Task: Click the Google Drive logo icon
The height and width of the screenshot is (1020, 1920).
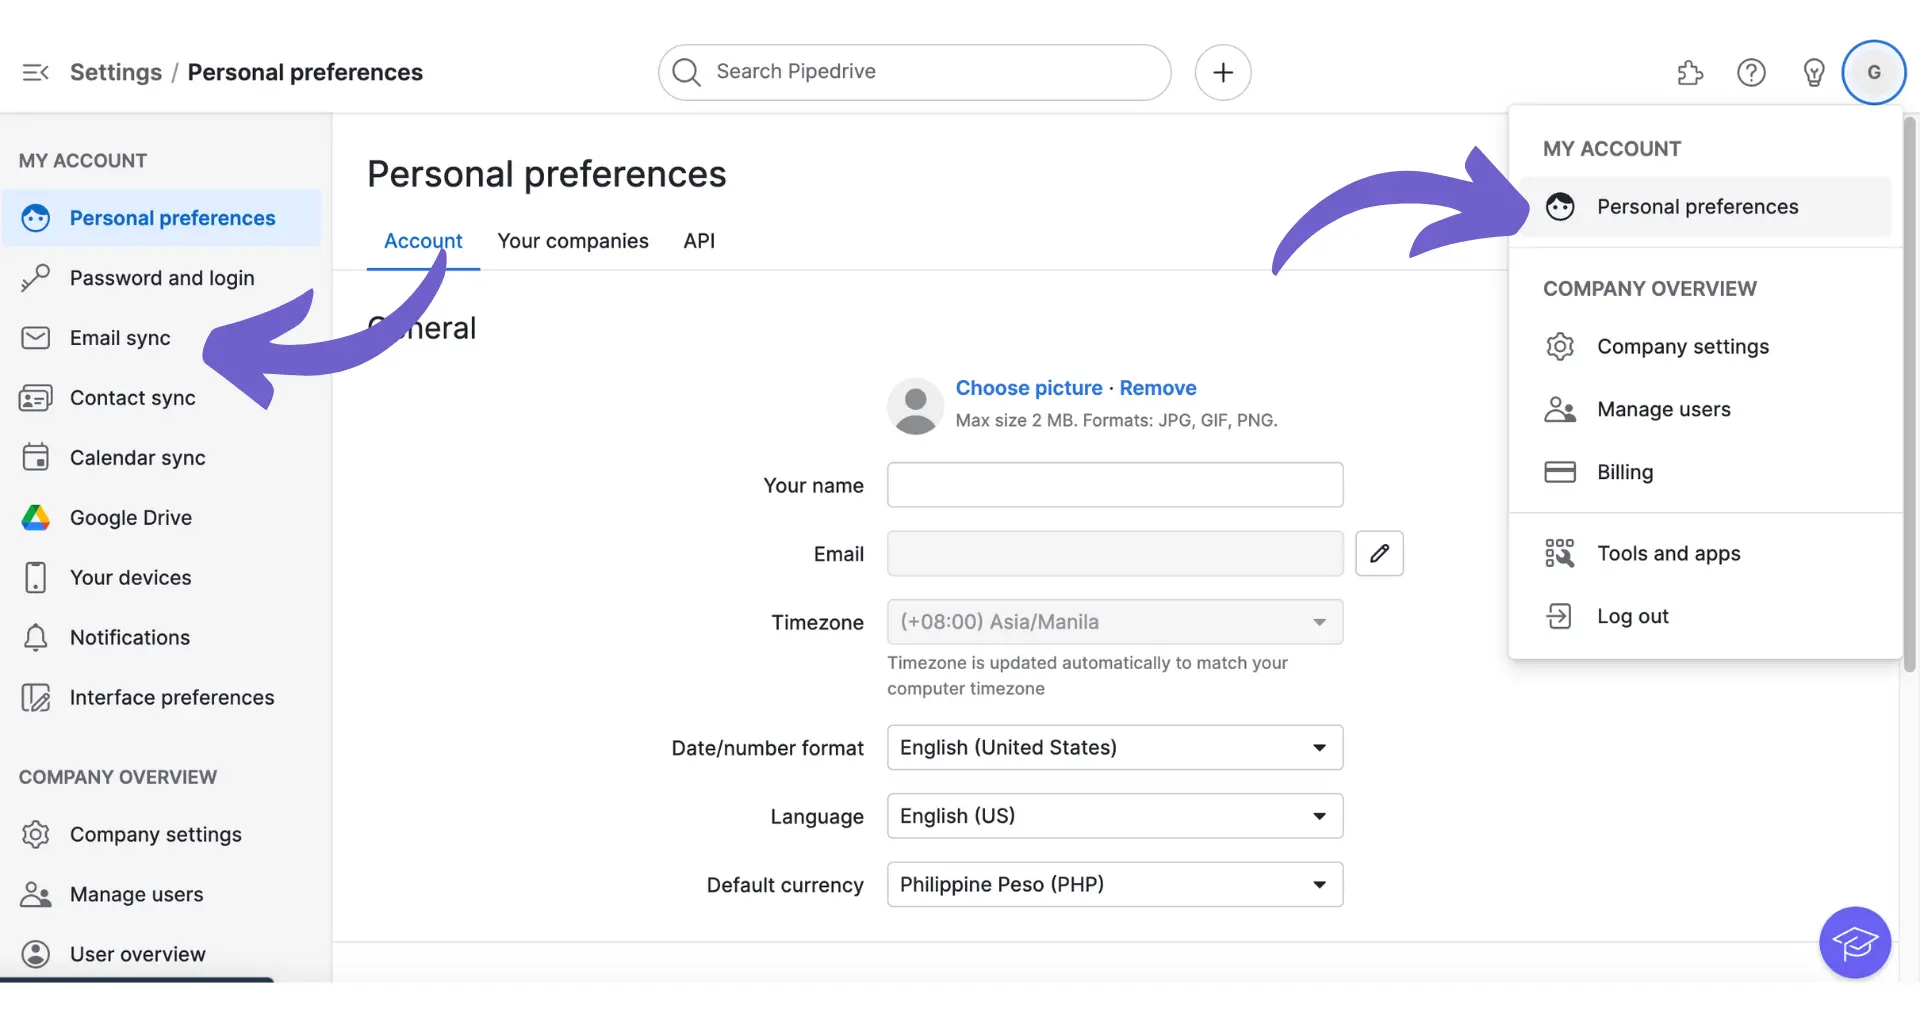Action: click(x=36, y=518)
